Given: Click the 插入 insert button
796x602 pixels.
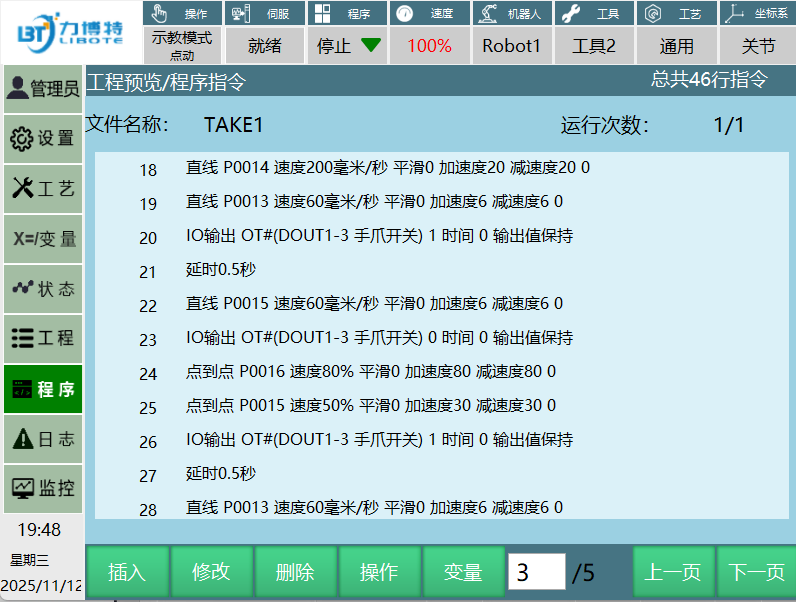Looking at the screenshot, I should pos(127,572).
